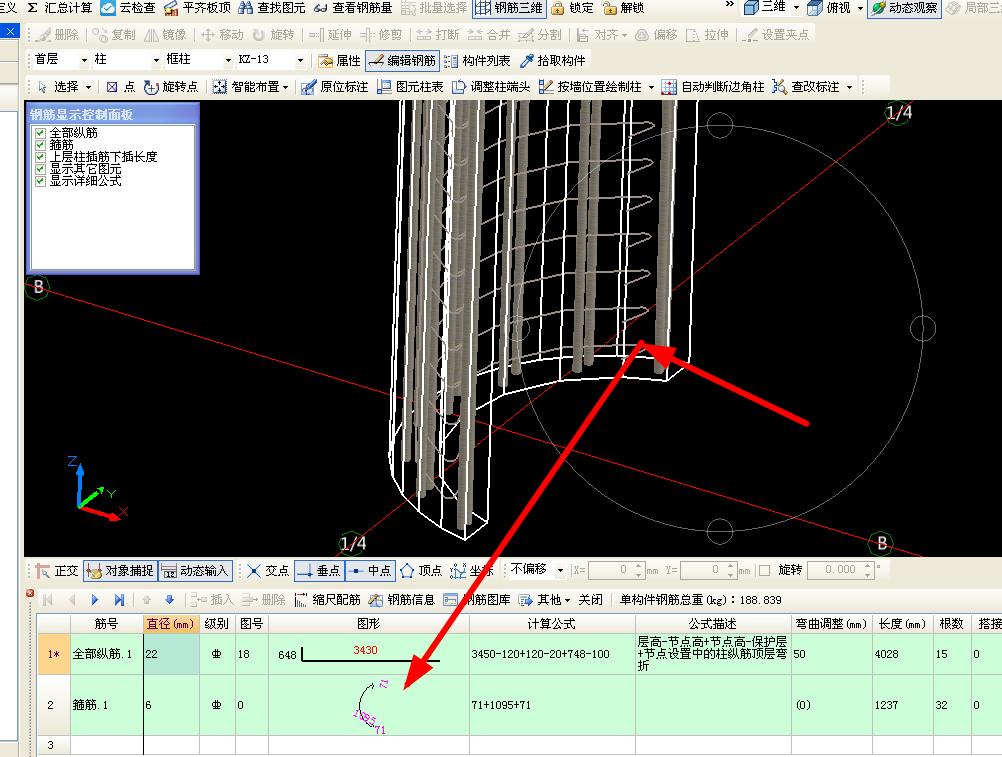
Task: Click 查看钢筋量 view rebar quantity
Action: point(353,8)
